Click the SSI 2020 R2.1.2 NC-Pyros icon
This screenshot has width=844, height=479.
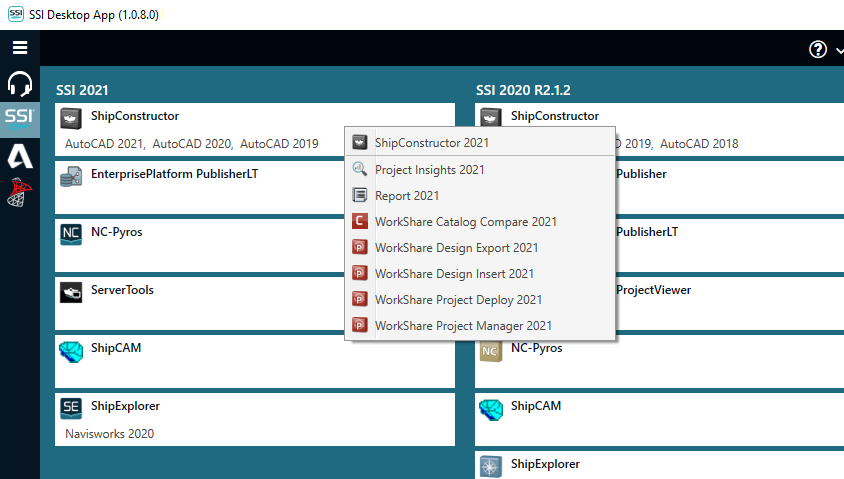tap(491, 351)
